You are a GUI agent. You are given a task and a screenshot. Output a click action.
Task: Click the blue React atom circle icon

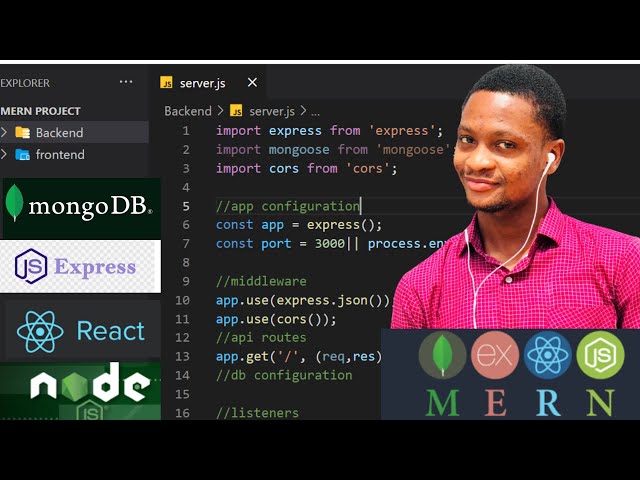[x=547, y=355]
